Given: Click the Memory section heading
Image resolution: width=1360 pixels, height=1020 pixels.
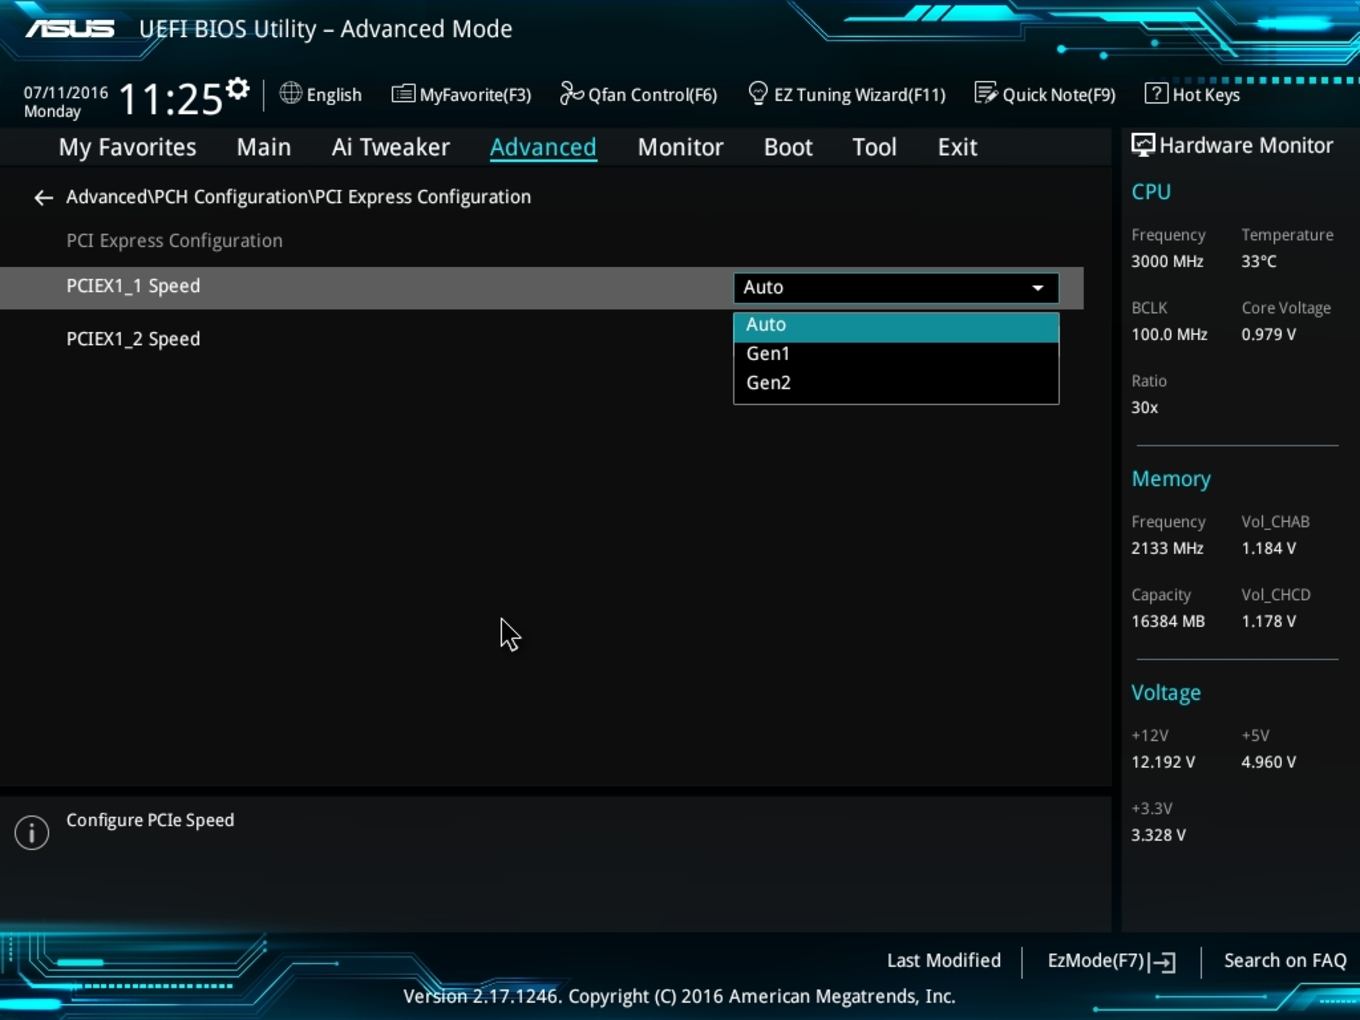Looking at the screenshot, I should point(1171,479).
